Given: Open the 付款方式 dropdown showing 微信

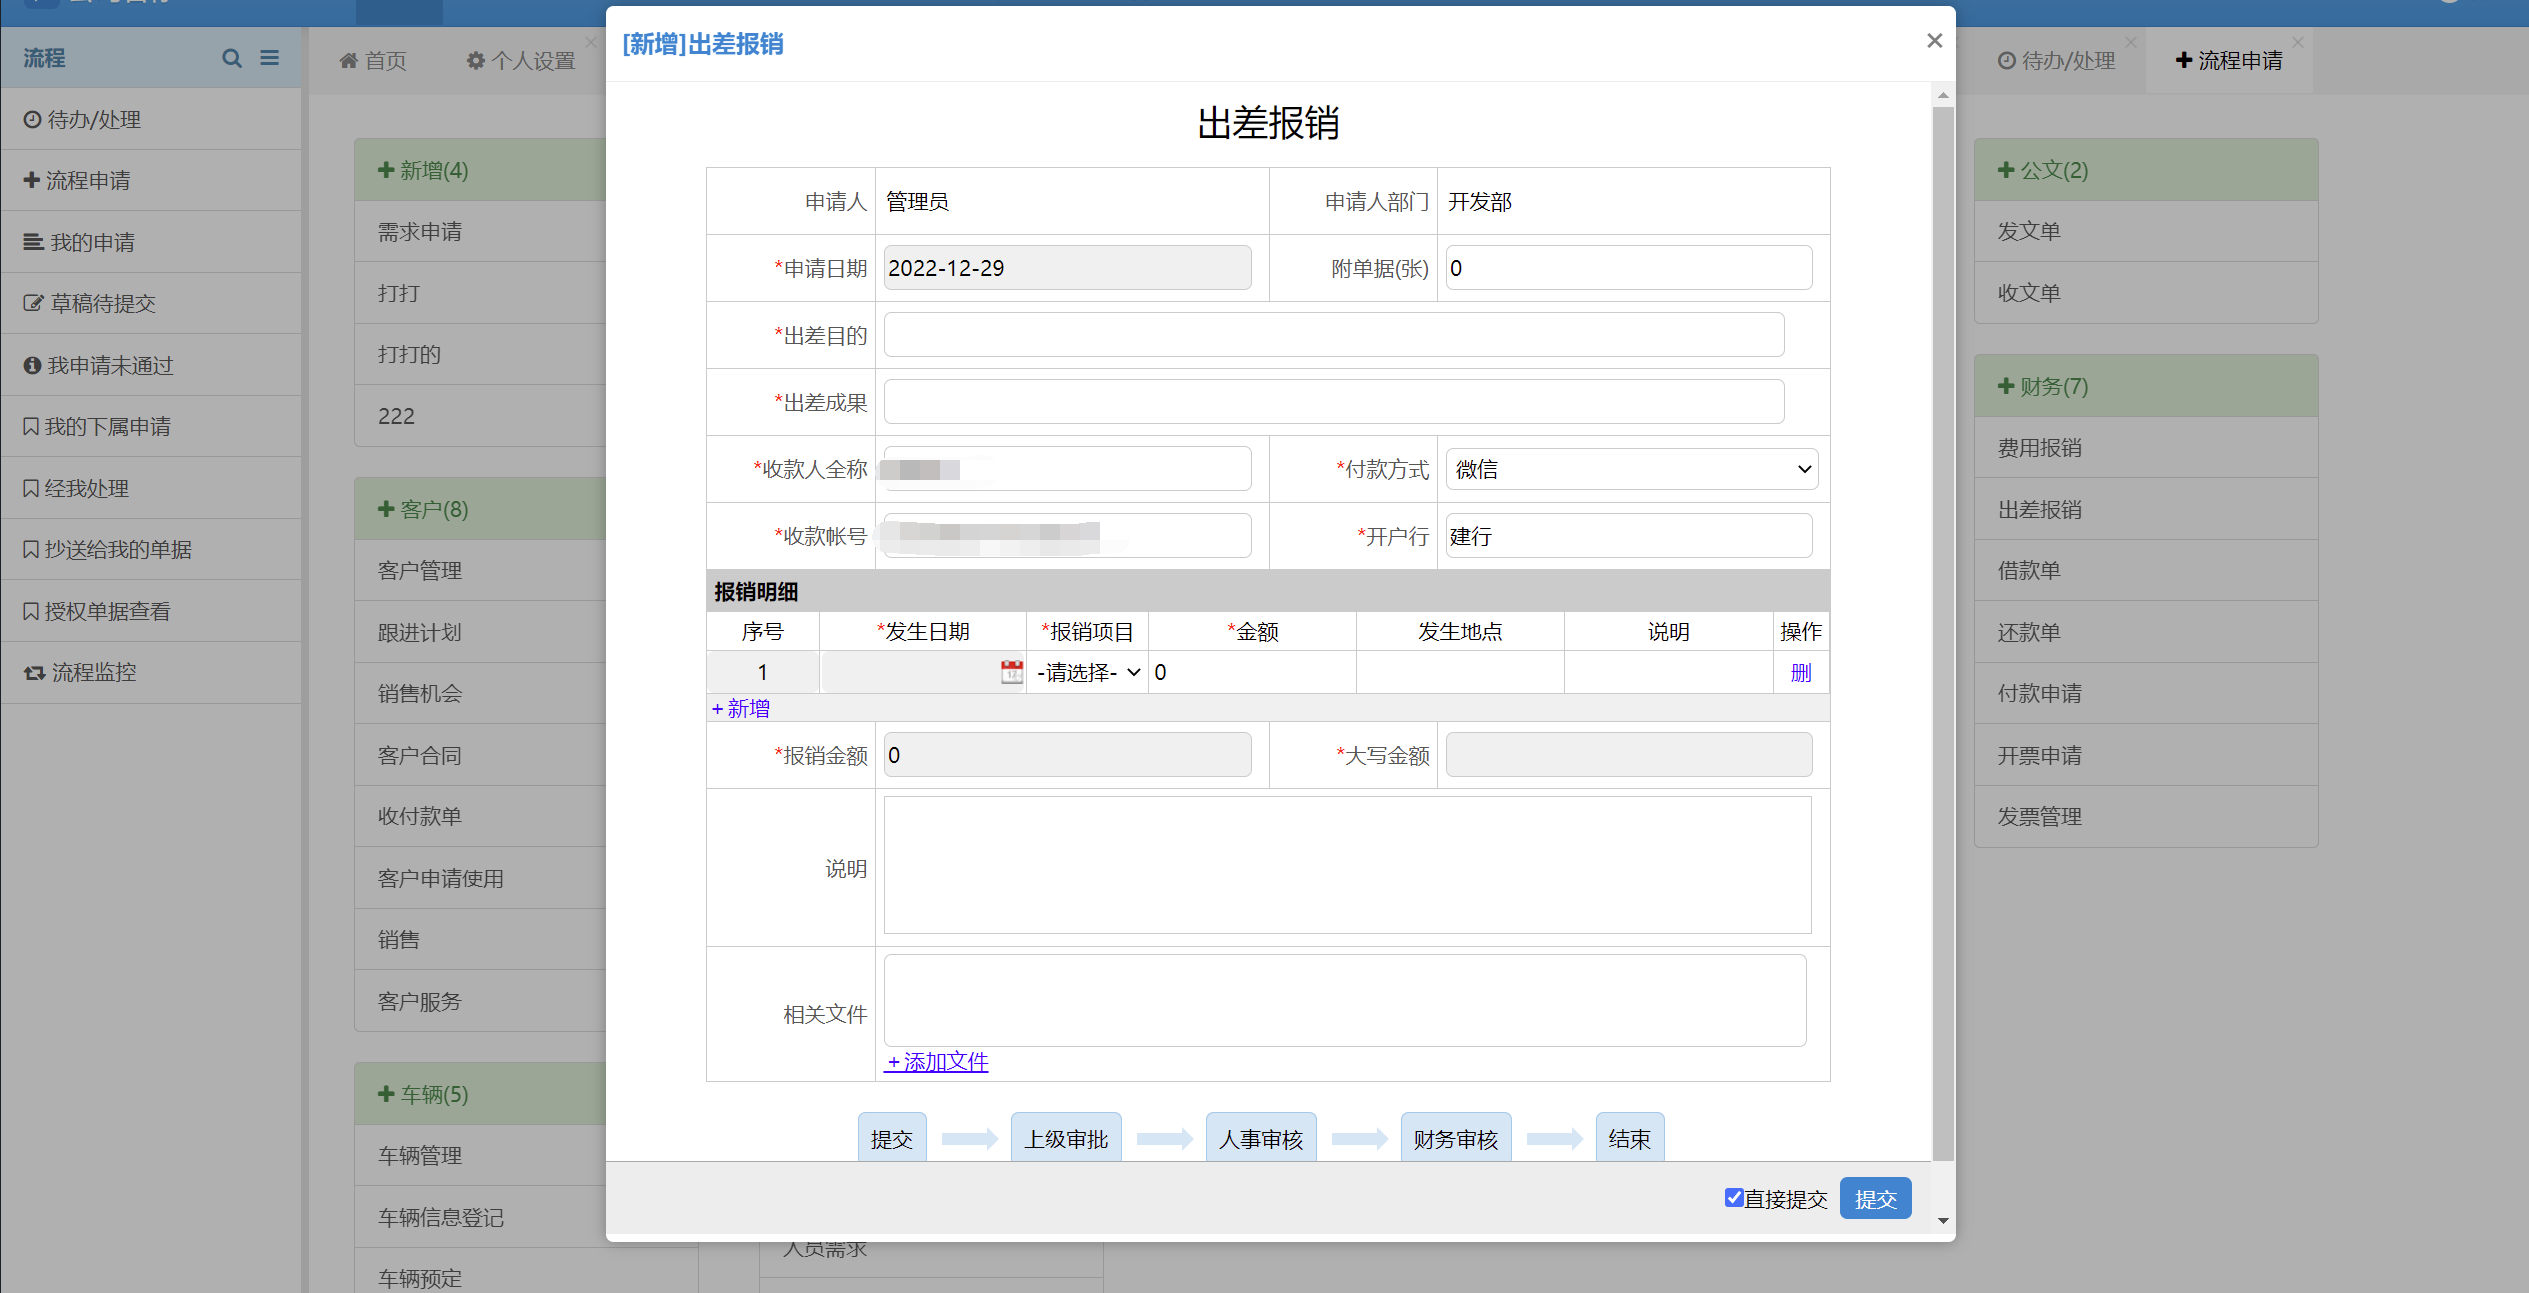Looking at the screenshot, I should [1632, 469].
